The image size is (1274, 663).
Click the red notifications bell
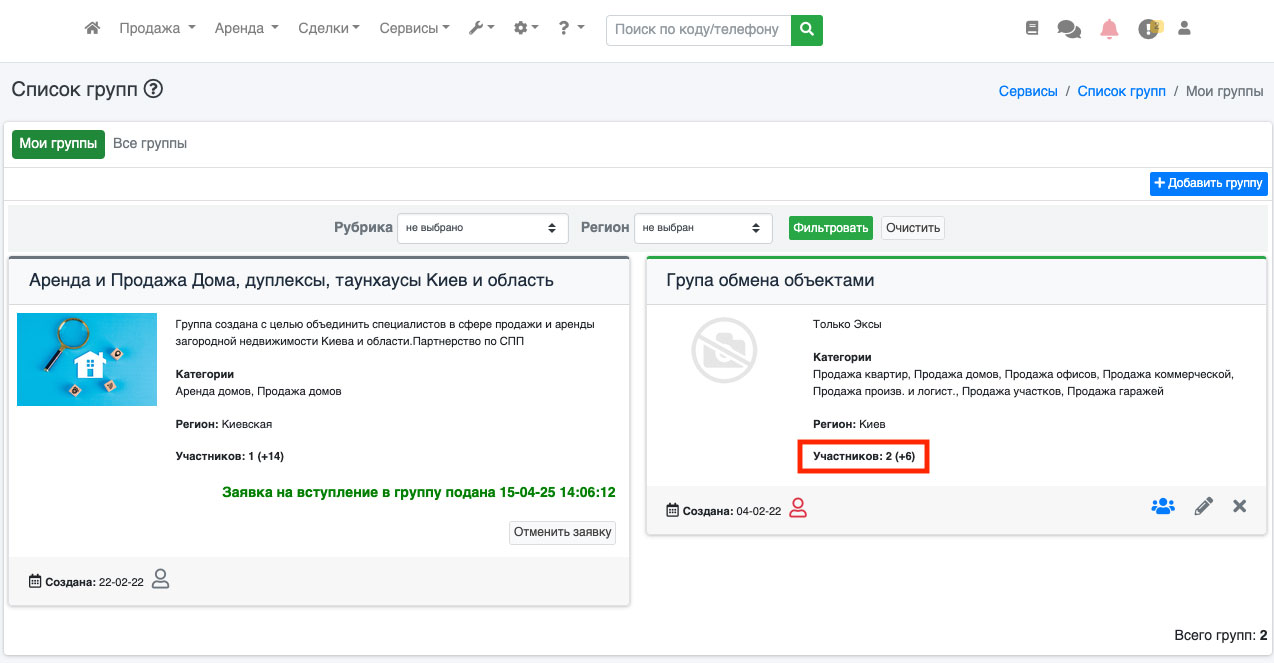point(1109,29)
